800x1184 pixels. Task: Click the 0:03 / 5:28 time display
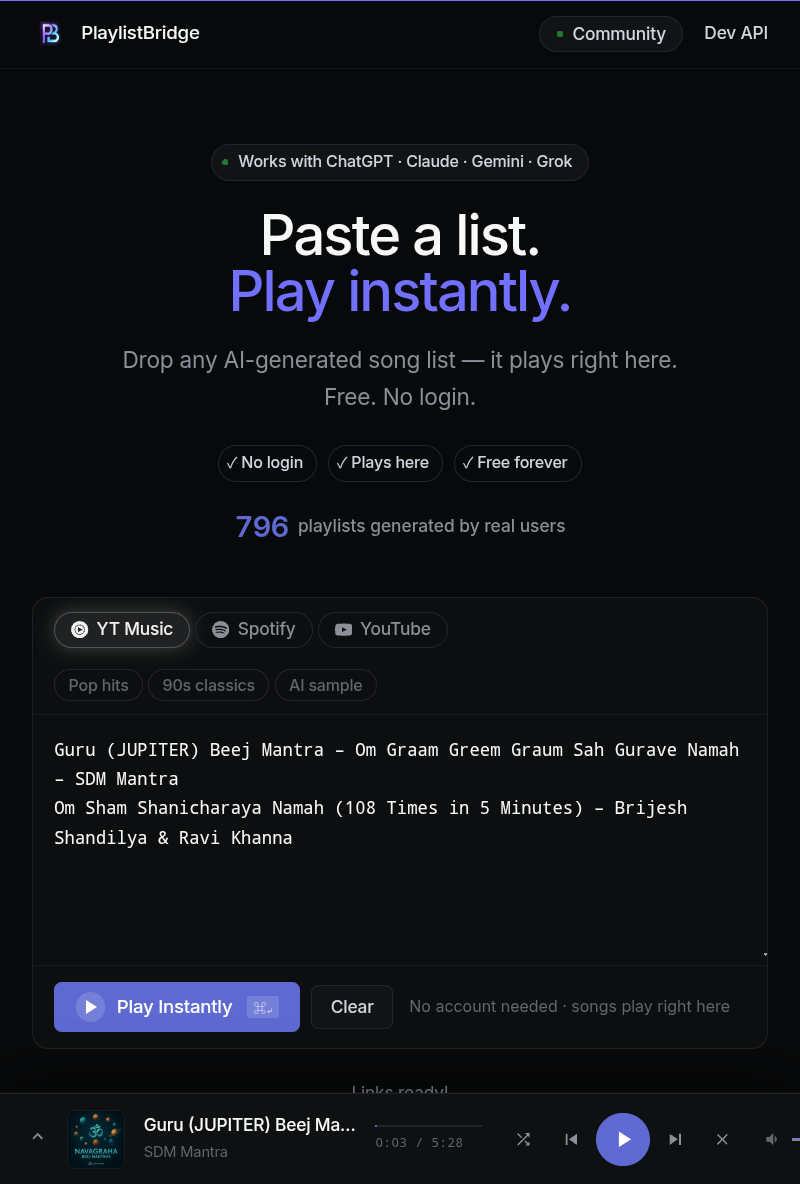tap(419, 1143)
